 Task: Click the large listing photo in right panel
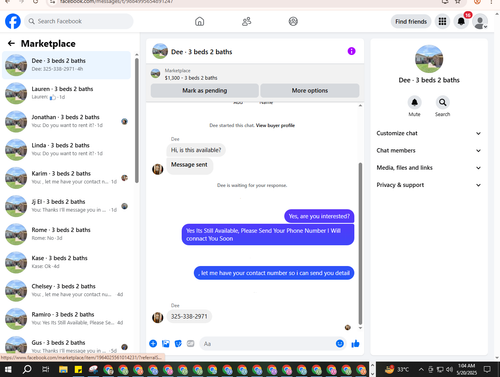click(x=429, y=59)
